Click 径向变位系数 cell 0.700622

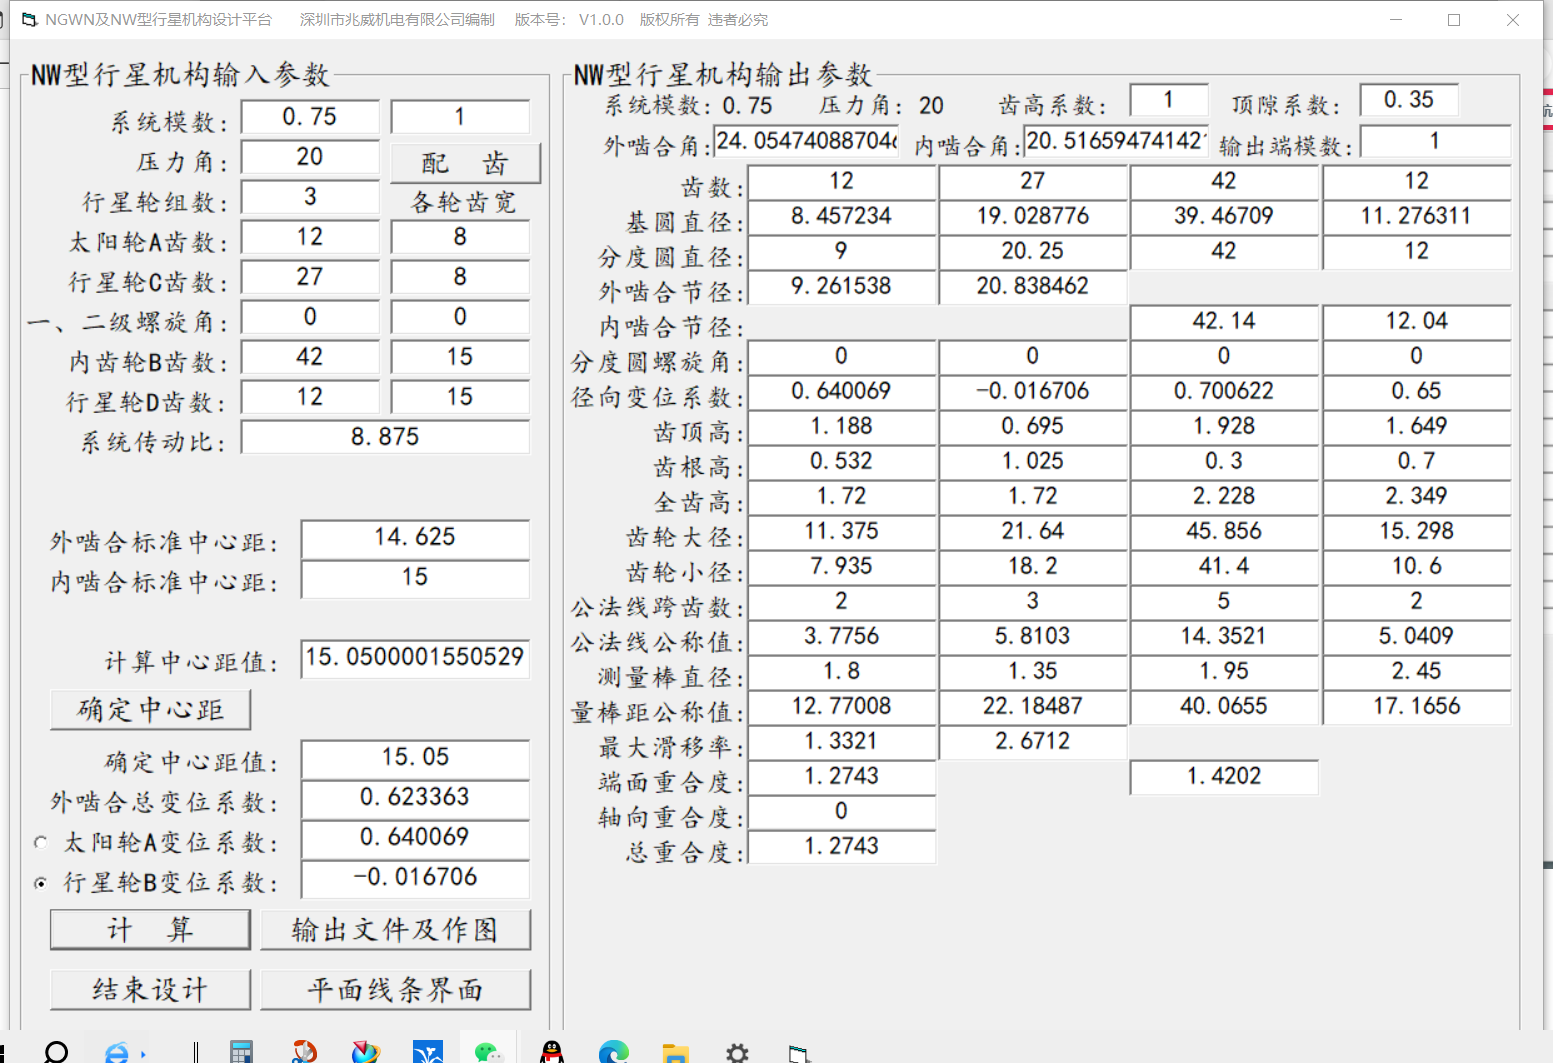point(1224,392)
